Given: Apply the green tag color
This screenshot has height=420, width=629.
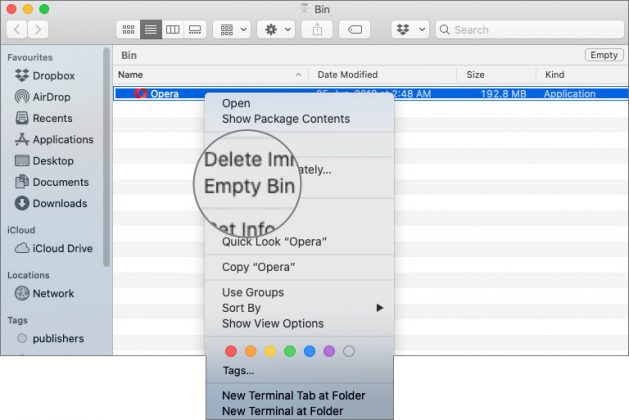Looking at the screenshot, I should point(290,351).
